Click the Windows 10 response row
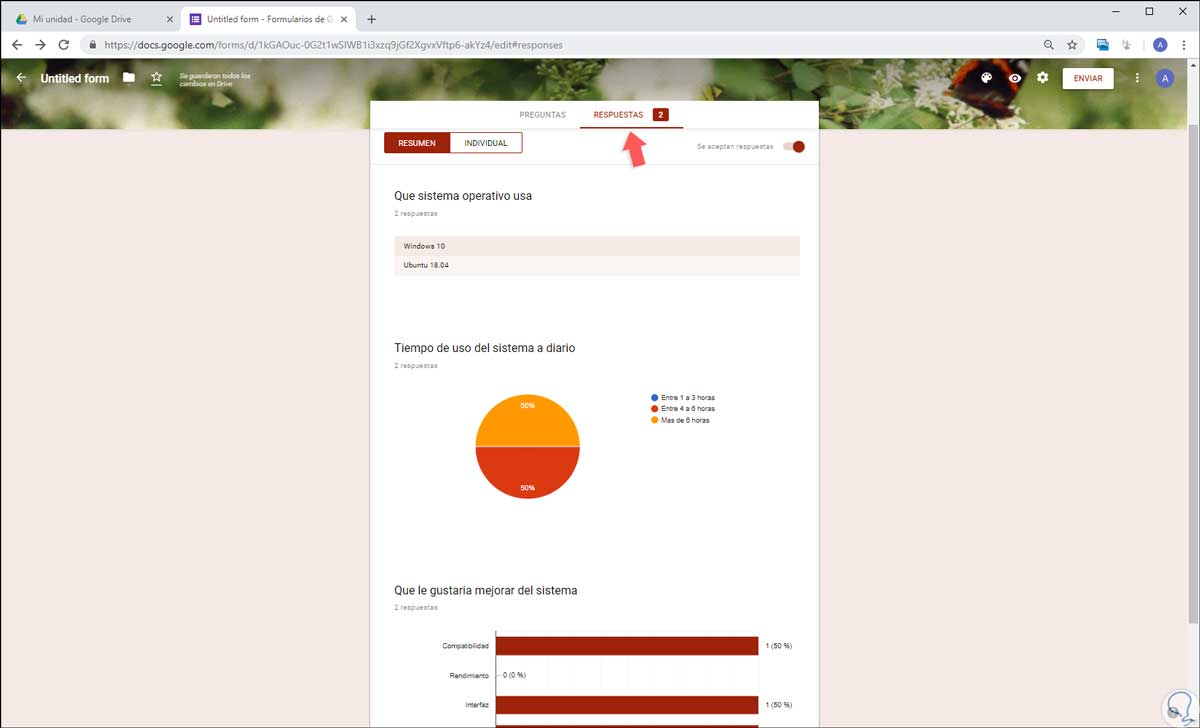Viewport: 1200px width, 728px height. point(597,246)
